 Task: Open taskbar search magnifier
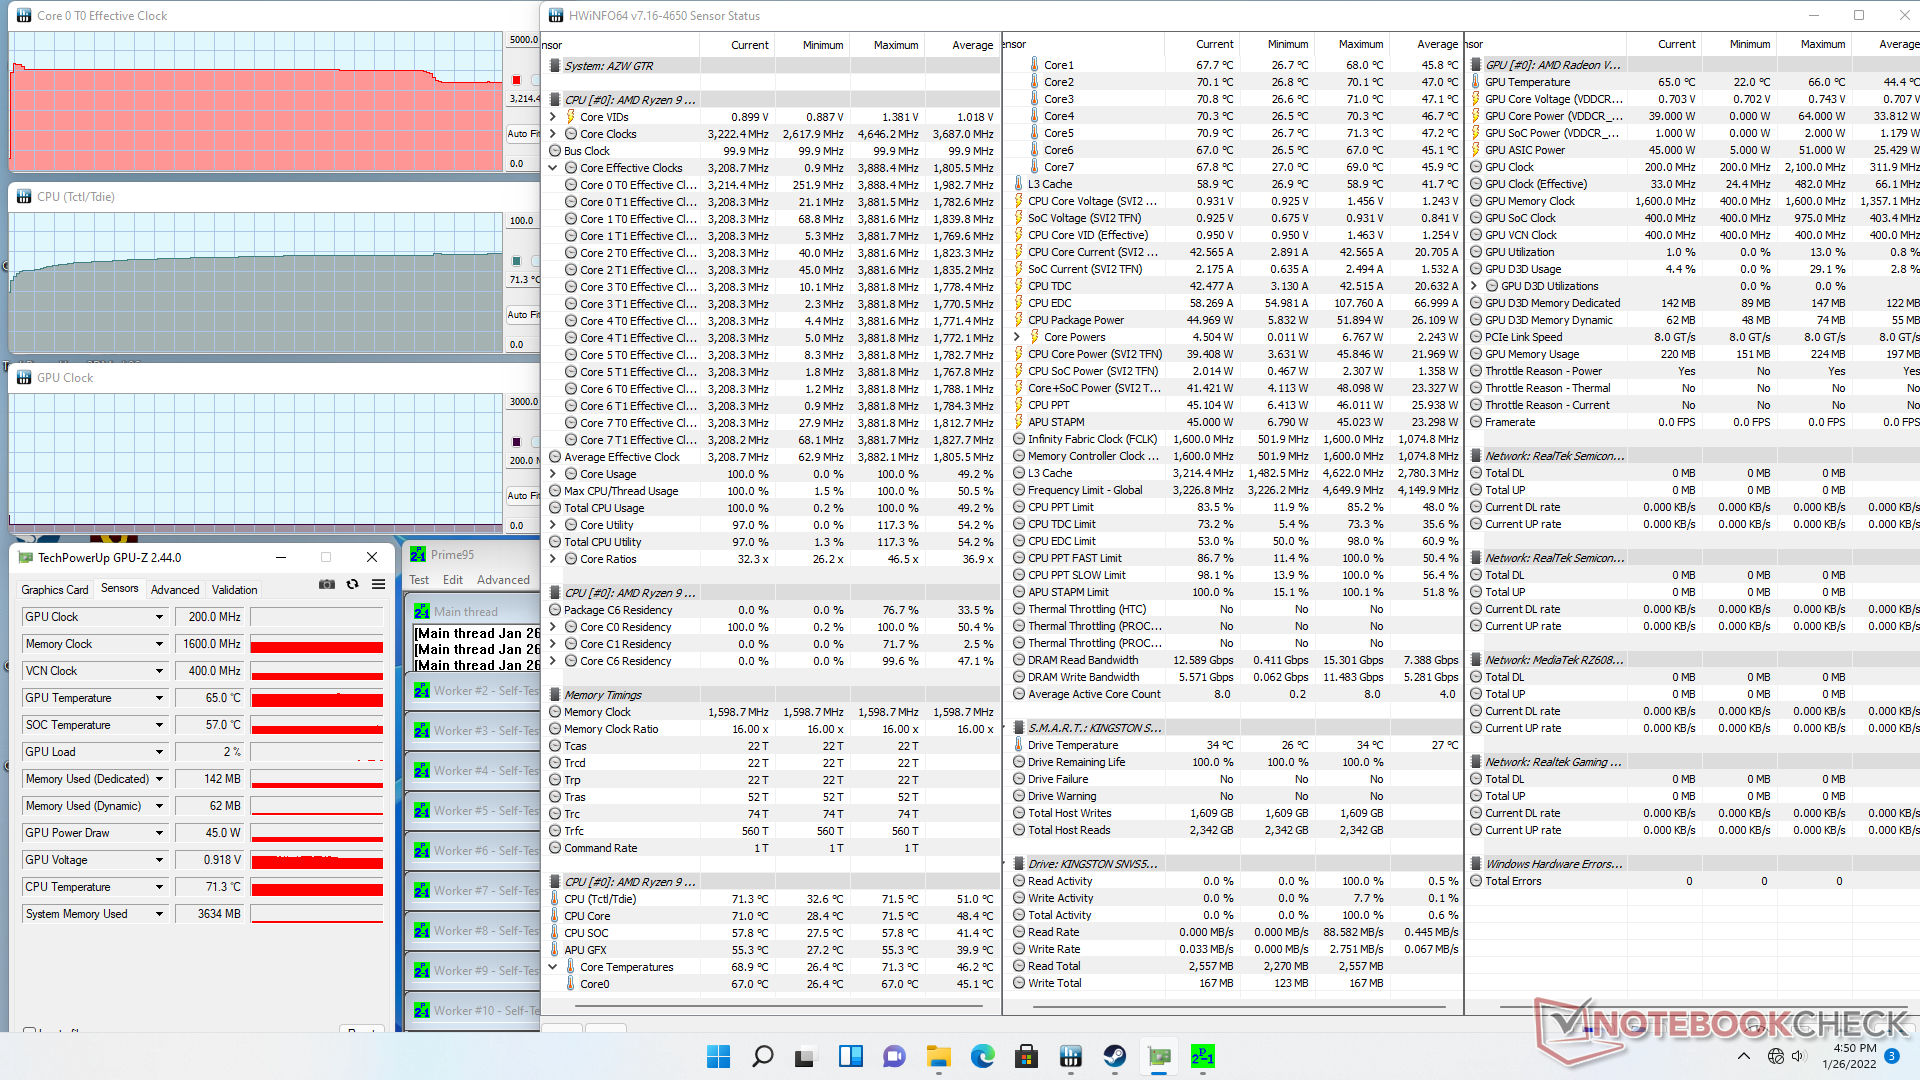[x=762, y=1056]
